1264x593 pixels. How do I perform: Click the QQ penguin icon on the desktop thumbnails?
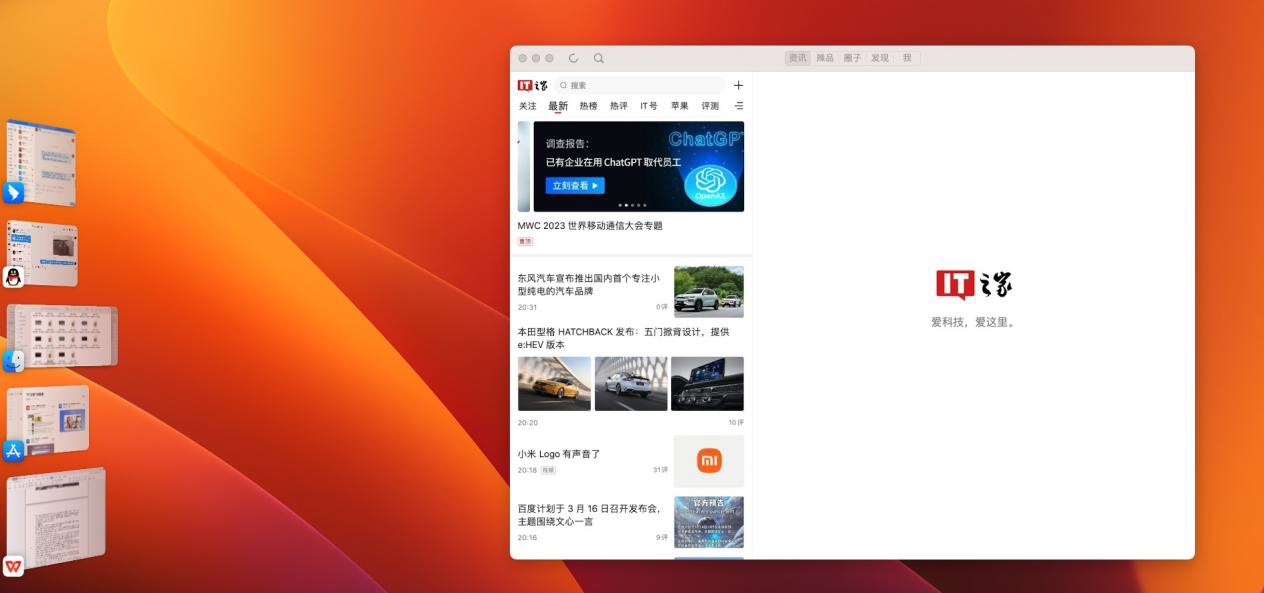point(11,277)
